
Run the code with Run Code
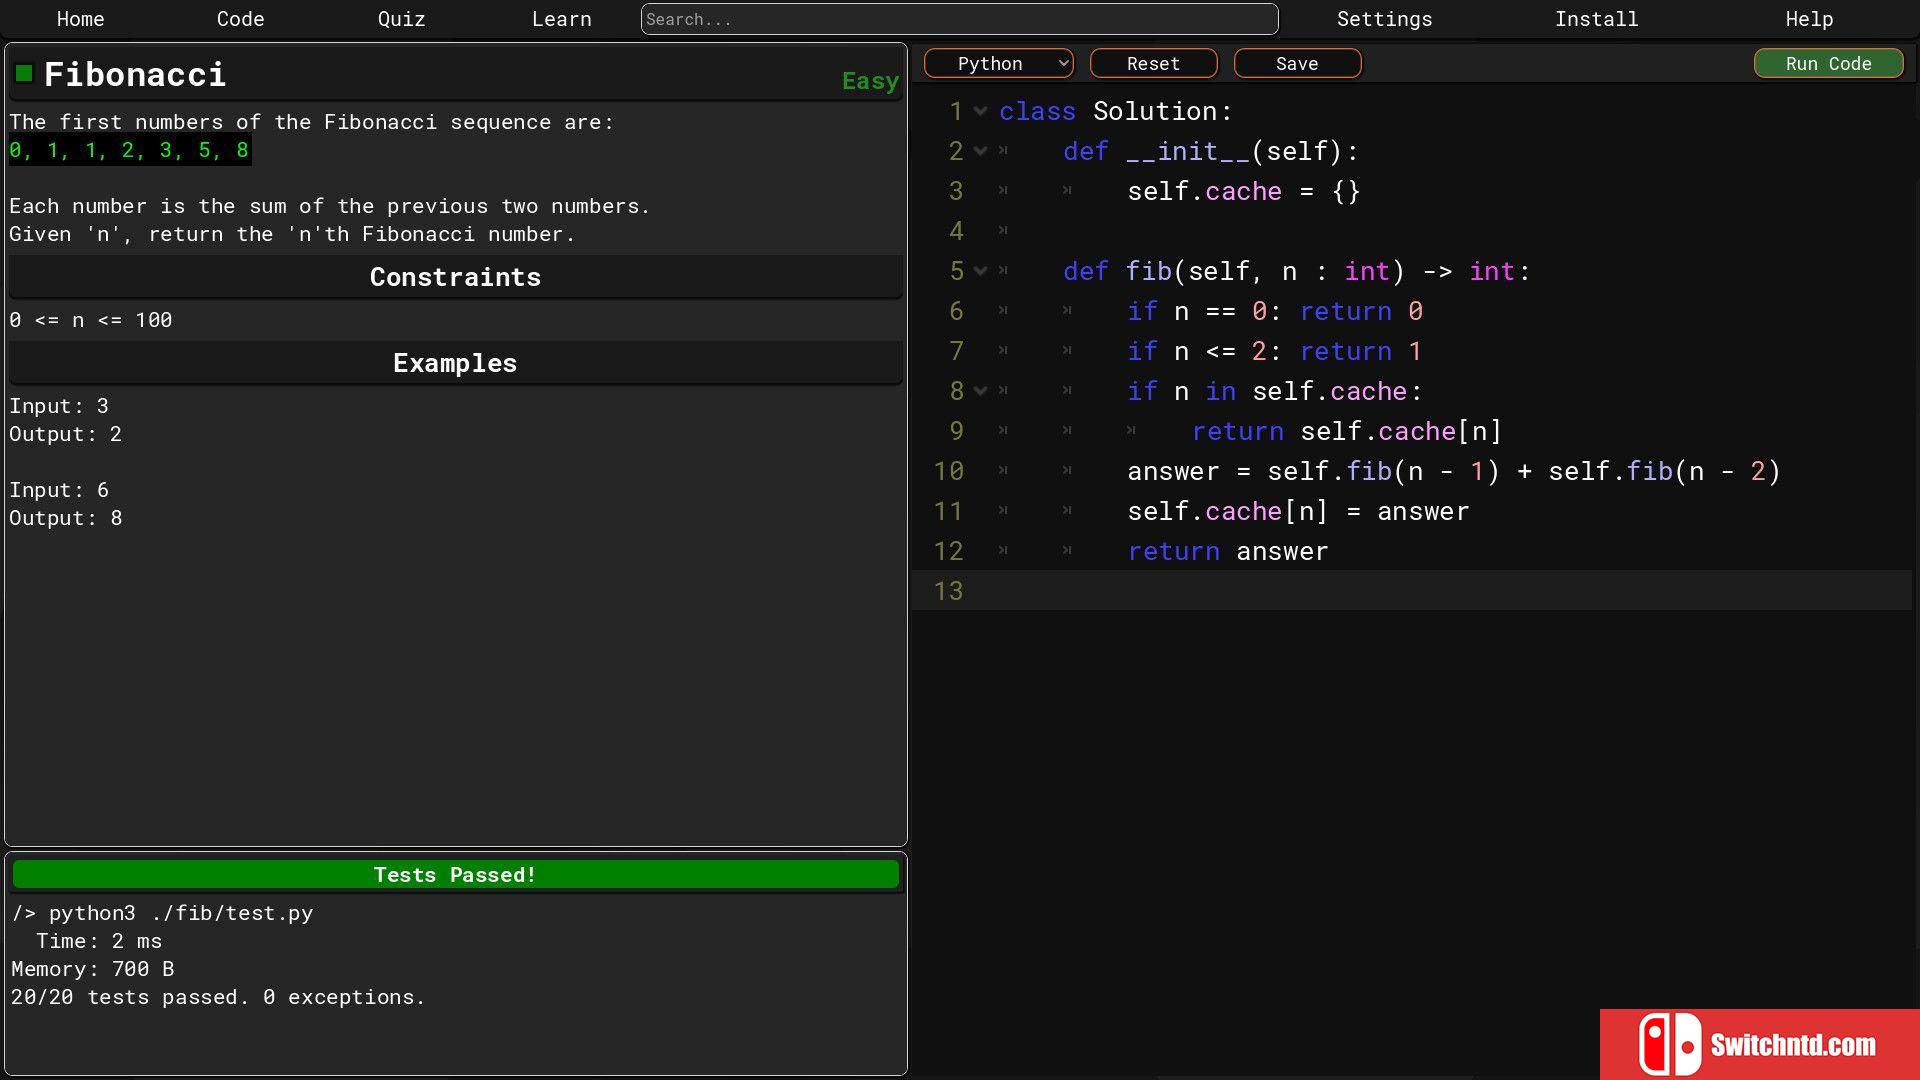coord(1828,63)
